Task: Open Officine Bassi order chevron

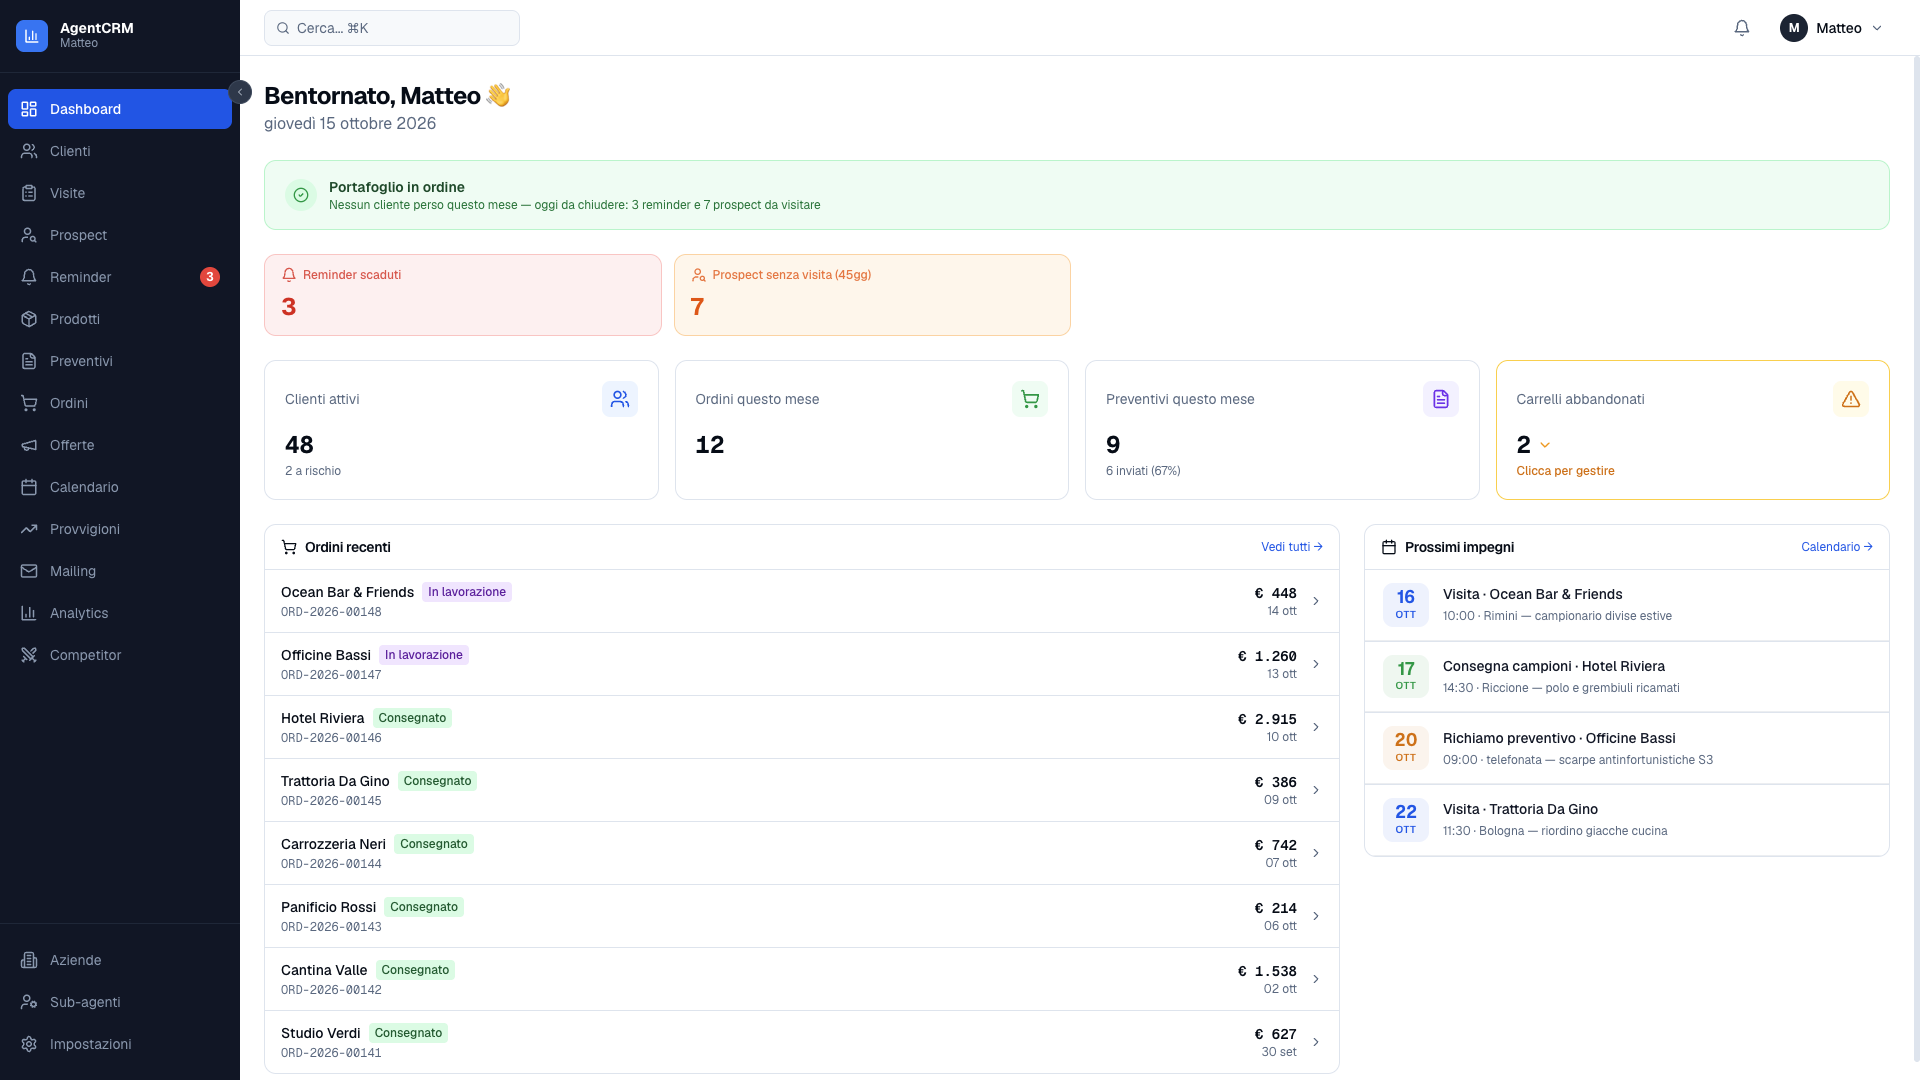Action: 1316,664
